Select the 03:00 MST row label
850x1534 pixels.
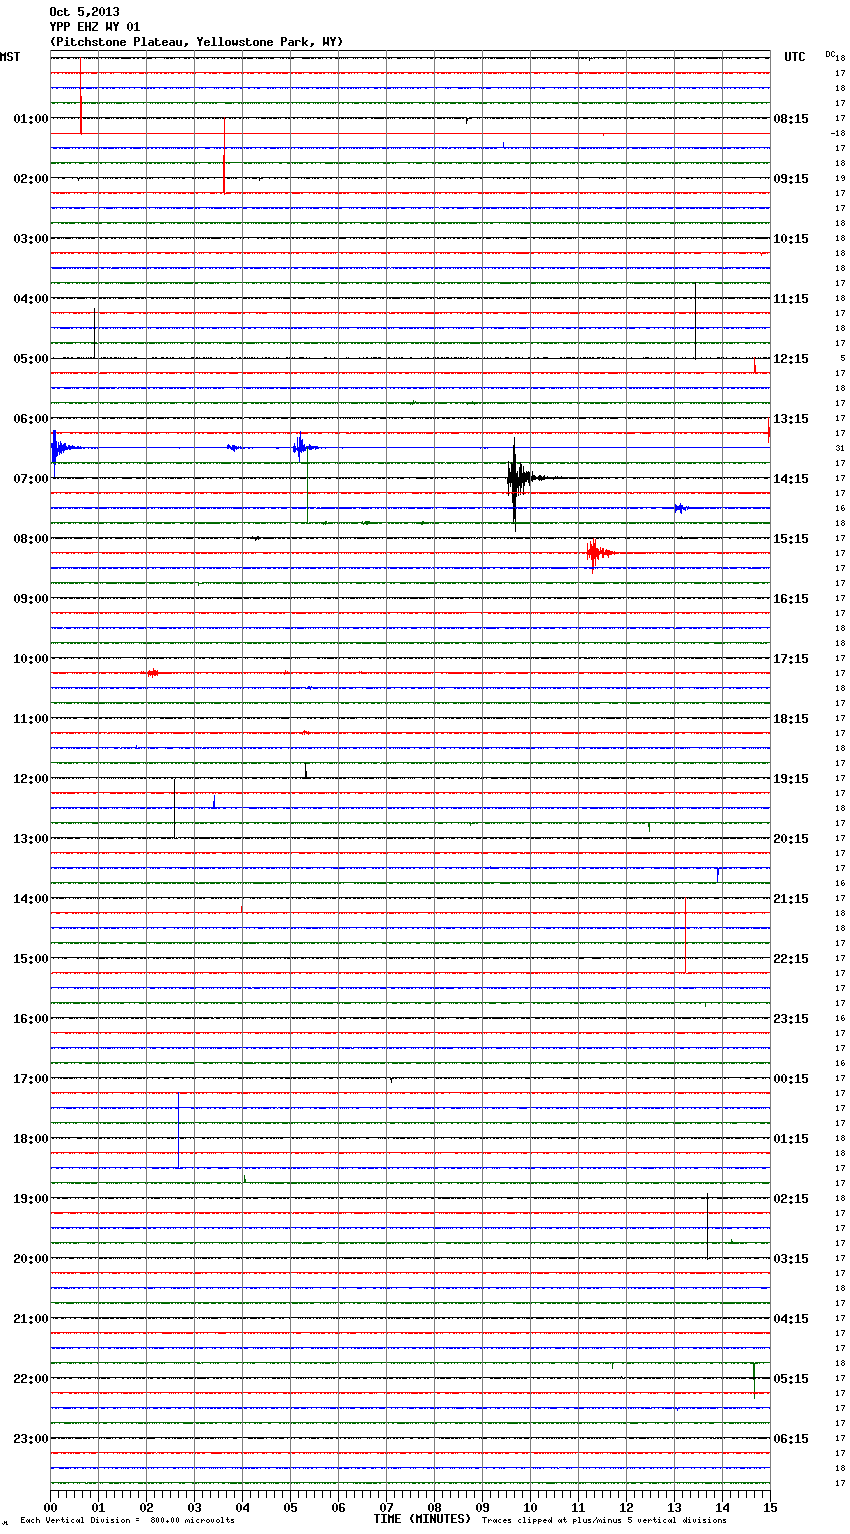pos(31,239)
